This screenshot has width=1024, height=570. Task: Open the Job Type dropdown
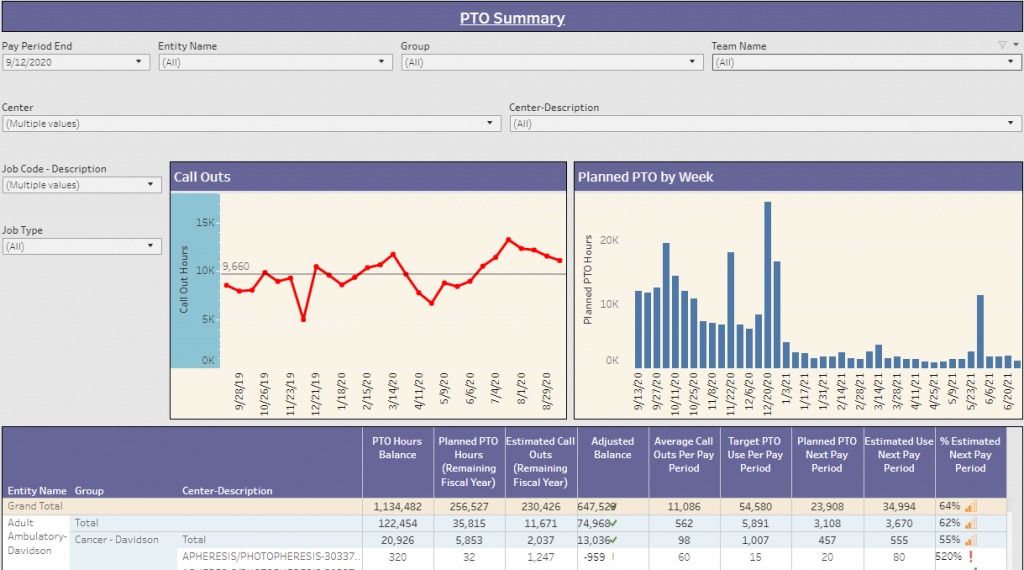(x=151, y=246)
